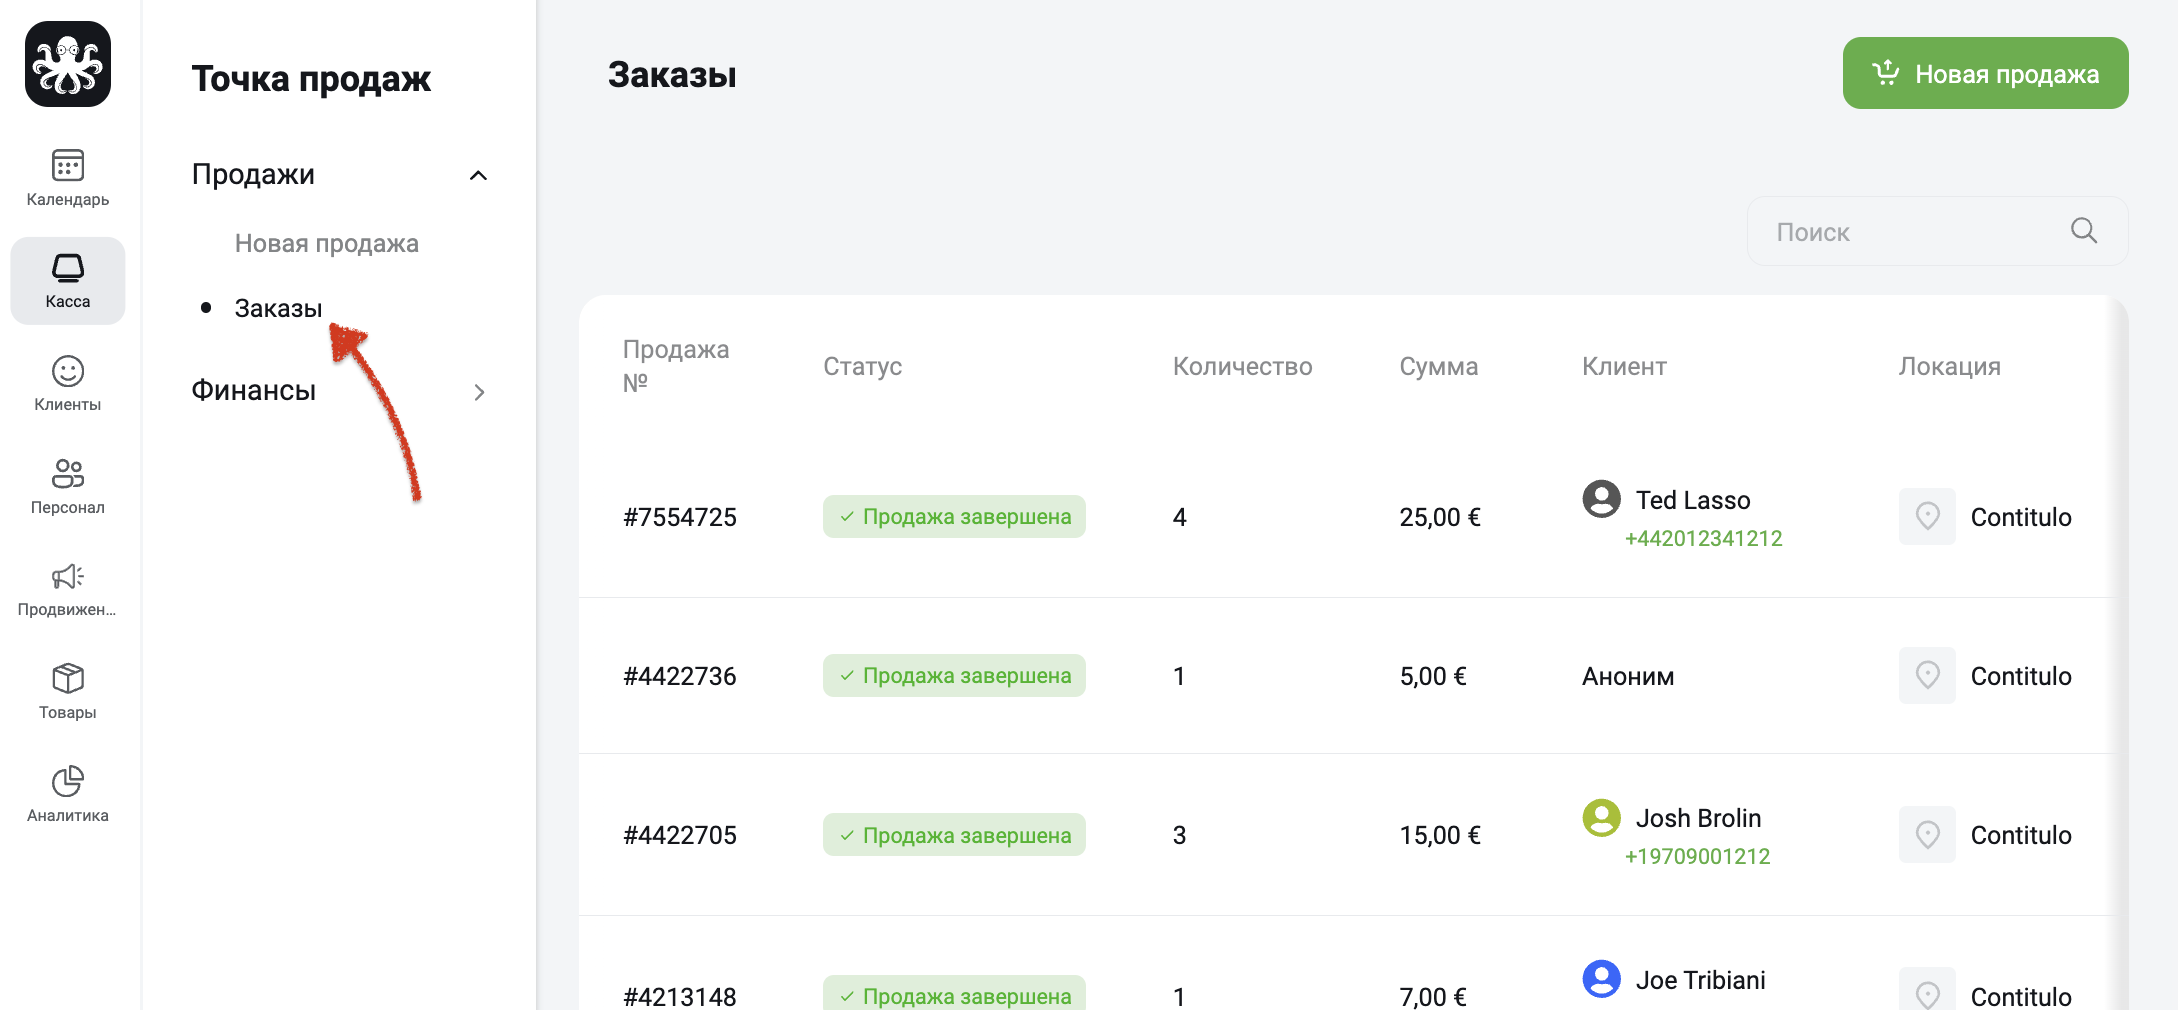
Task: Click location pin in order #4422705 row
Action: pos(1927,834)
